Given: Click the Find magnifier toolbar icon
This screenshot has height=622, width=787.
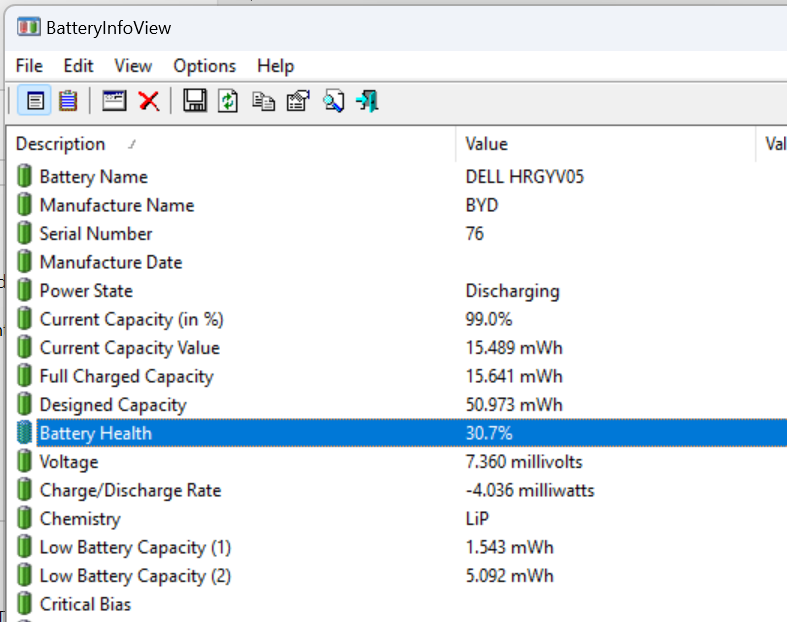Looking at the screenshot, I should coord(334,101).
